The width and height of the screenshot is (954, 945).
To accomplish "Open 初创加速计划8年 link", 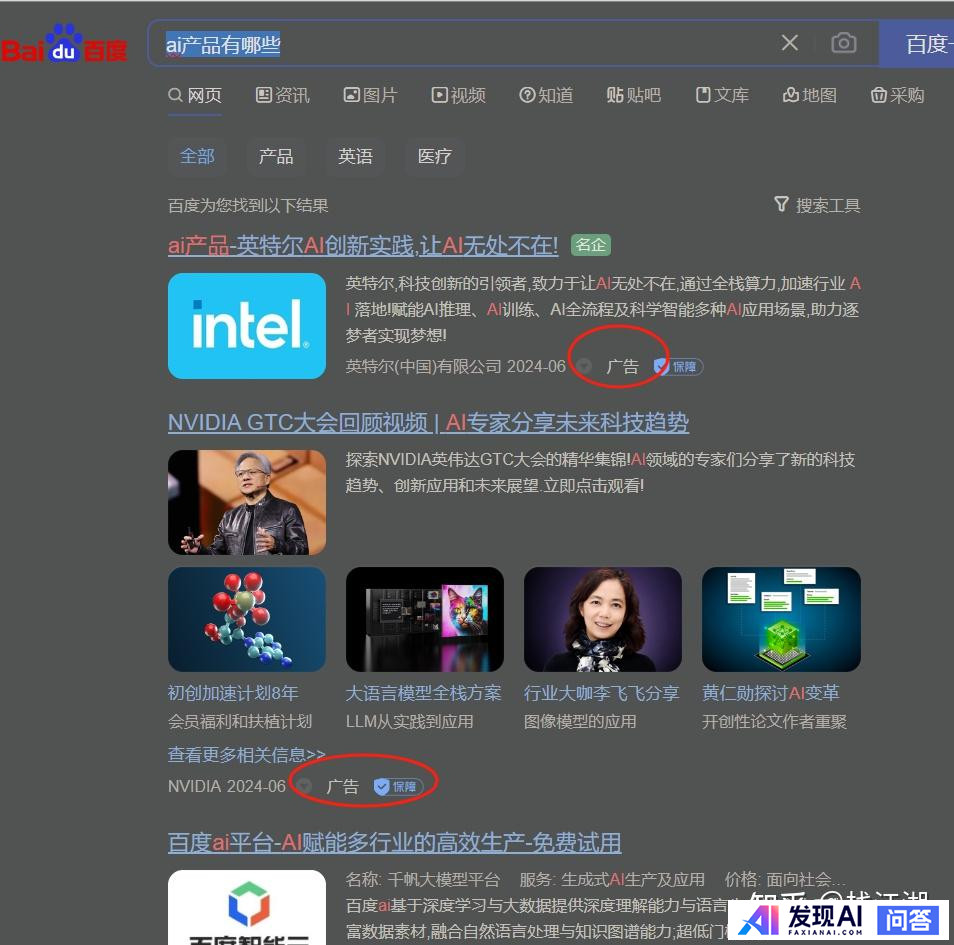I will click(x=233, y=692).
